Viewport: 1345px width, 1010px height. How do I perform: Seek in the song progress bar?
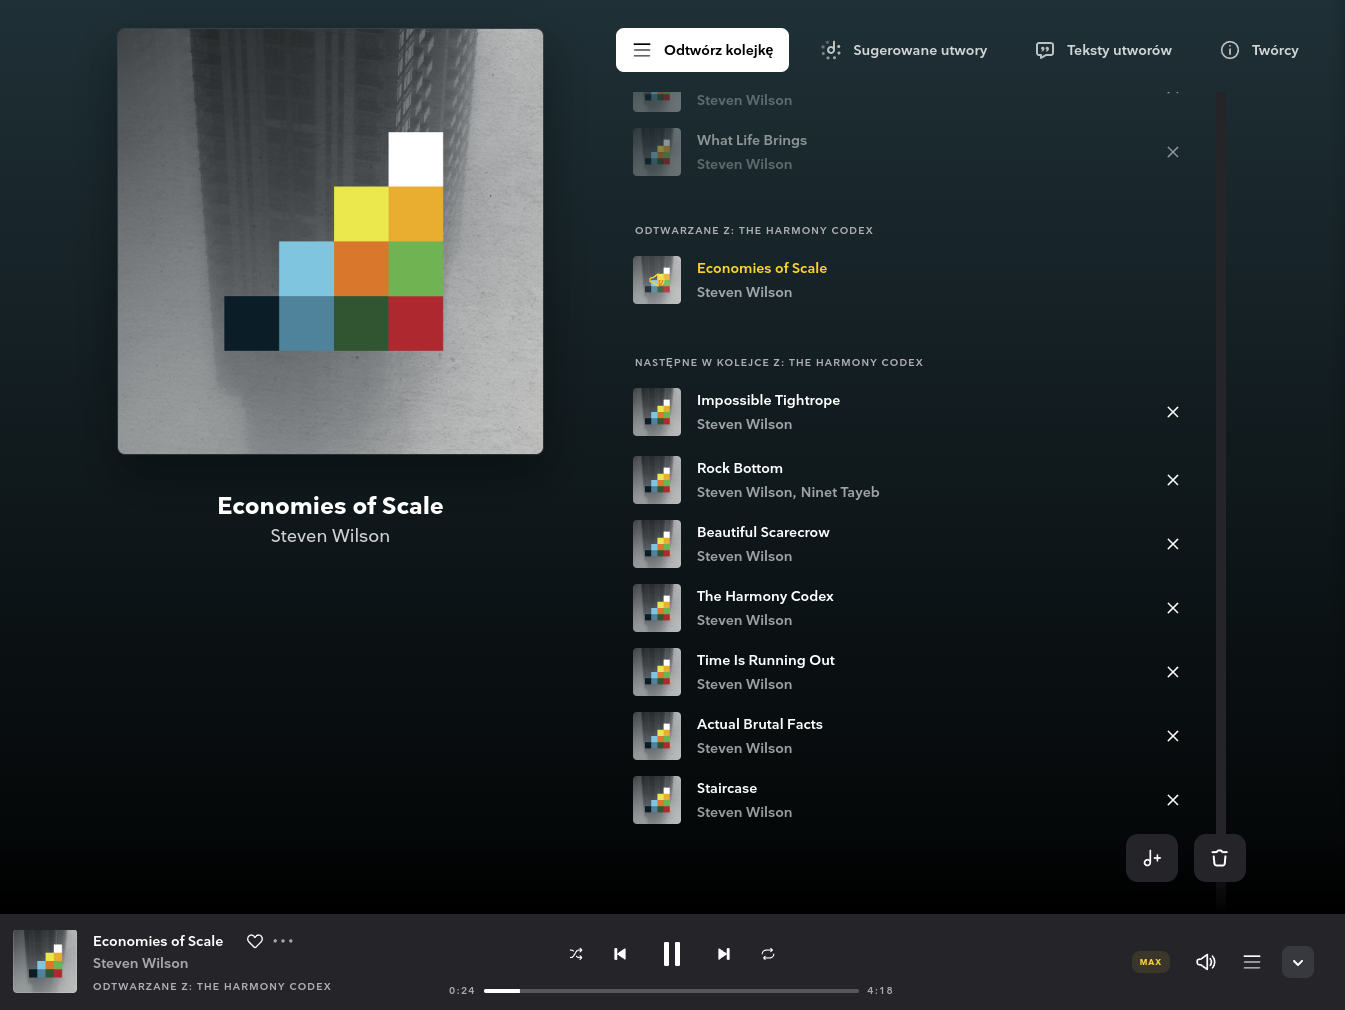point(671,991)
